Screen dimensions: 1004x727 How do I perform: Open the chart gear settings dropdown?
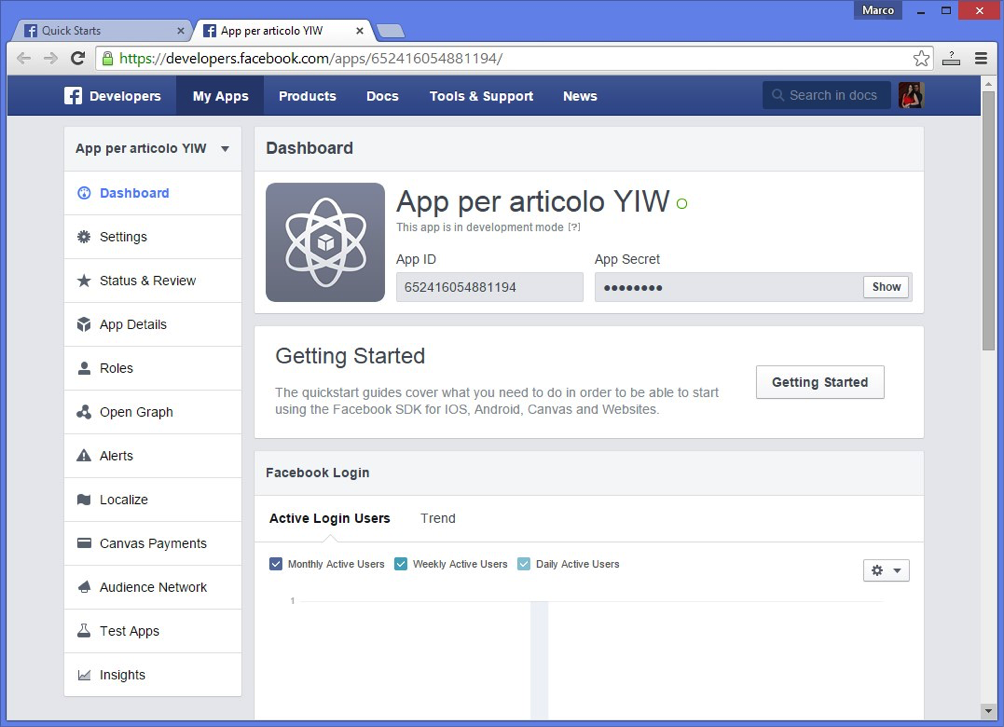coord(886,570)
